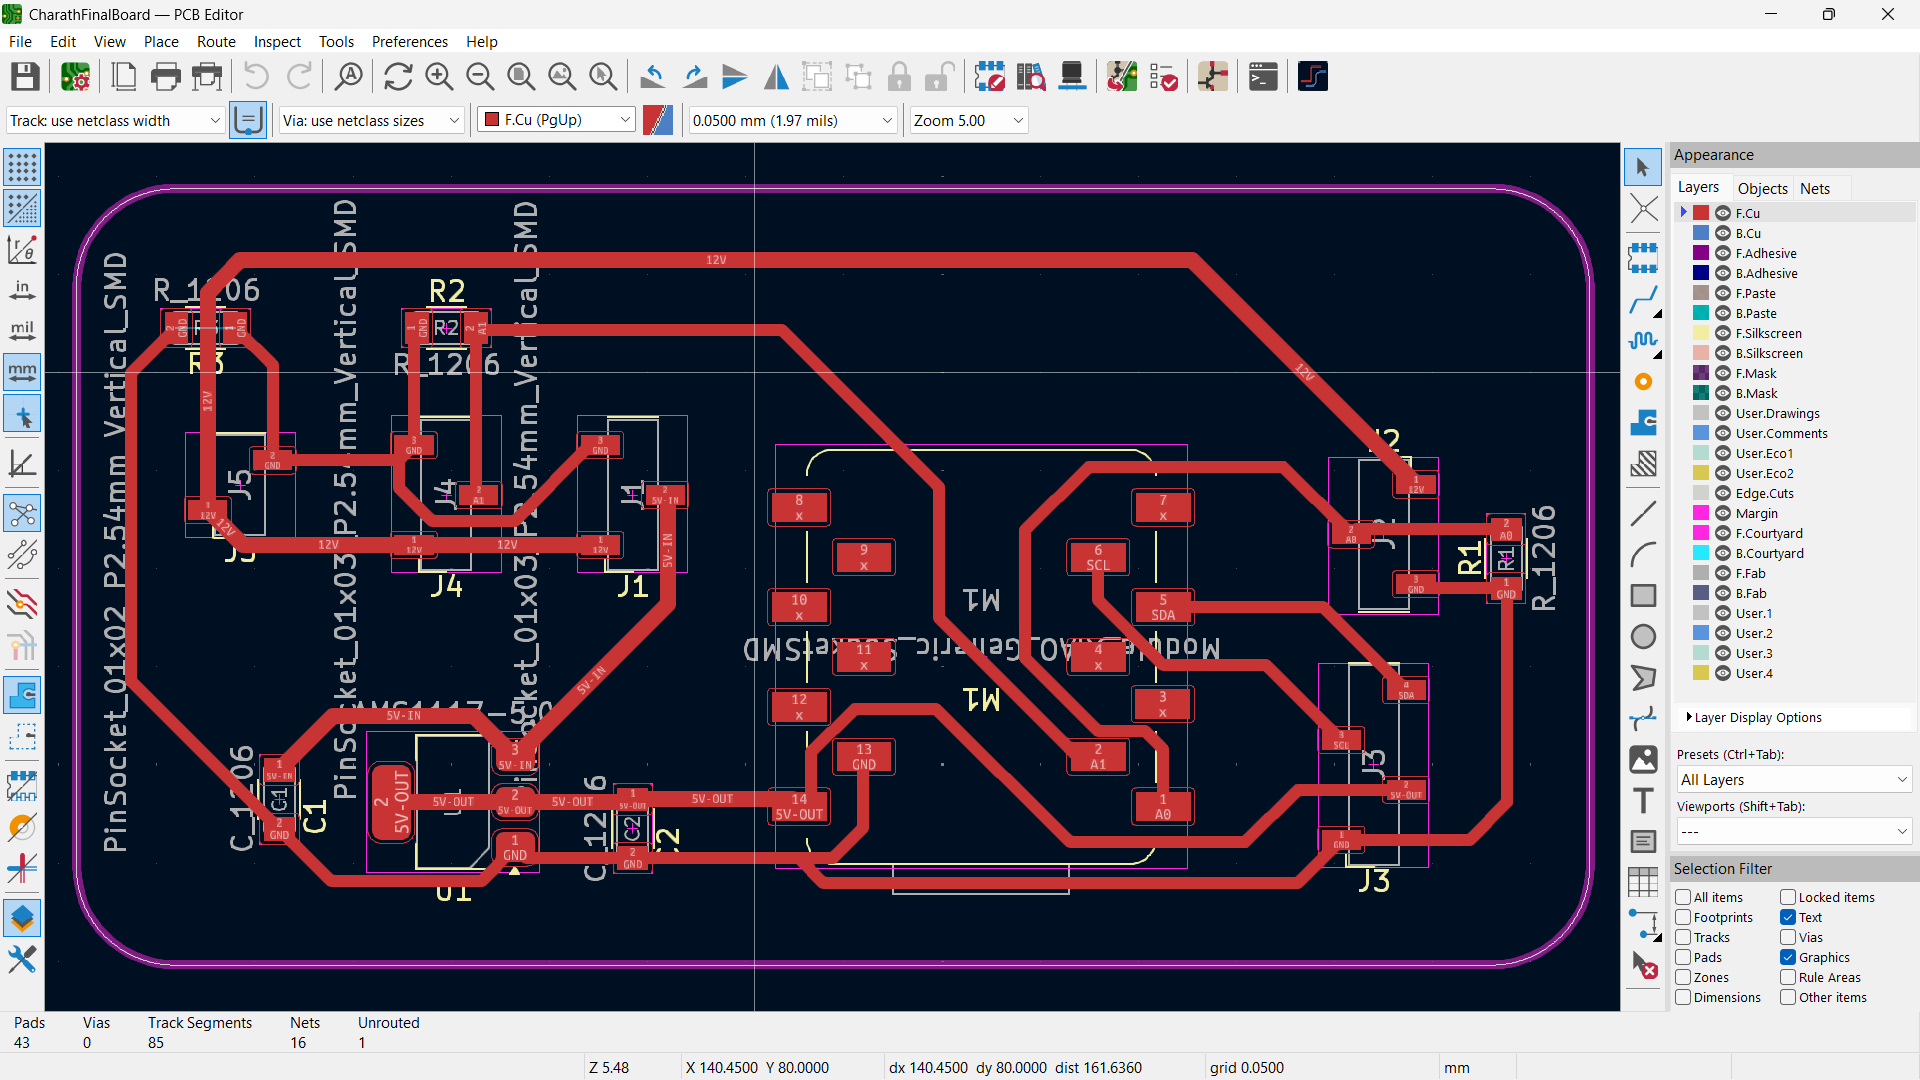1920x1080 pixels.
Task: Uncheck the Graphics selection filter
Action: point(1788,957)
